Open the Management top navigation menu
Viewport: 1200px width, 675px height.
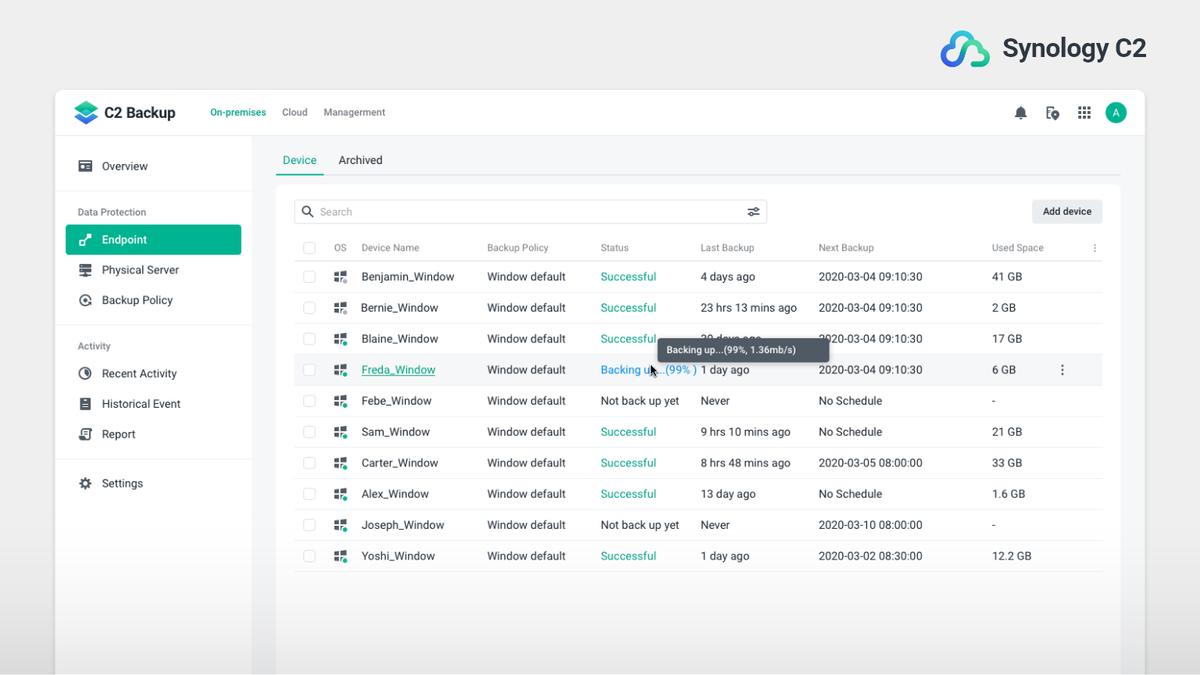354,113
